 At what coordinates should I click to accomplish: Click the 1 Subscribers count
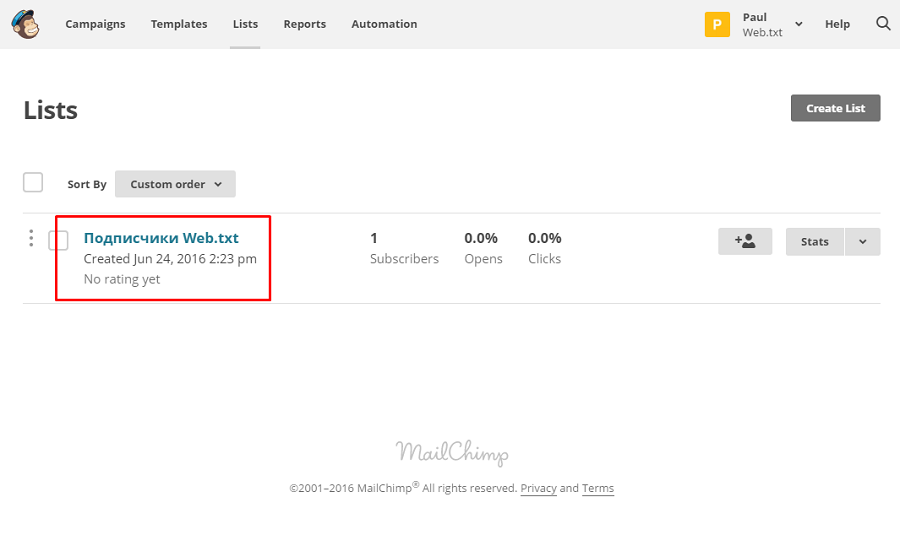[404, 248]
